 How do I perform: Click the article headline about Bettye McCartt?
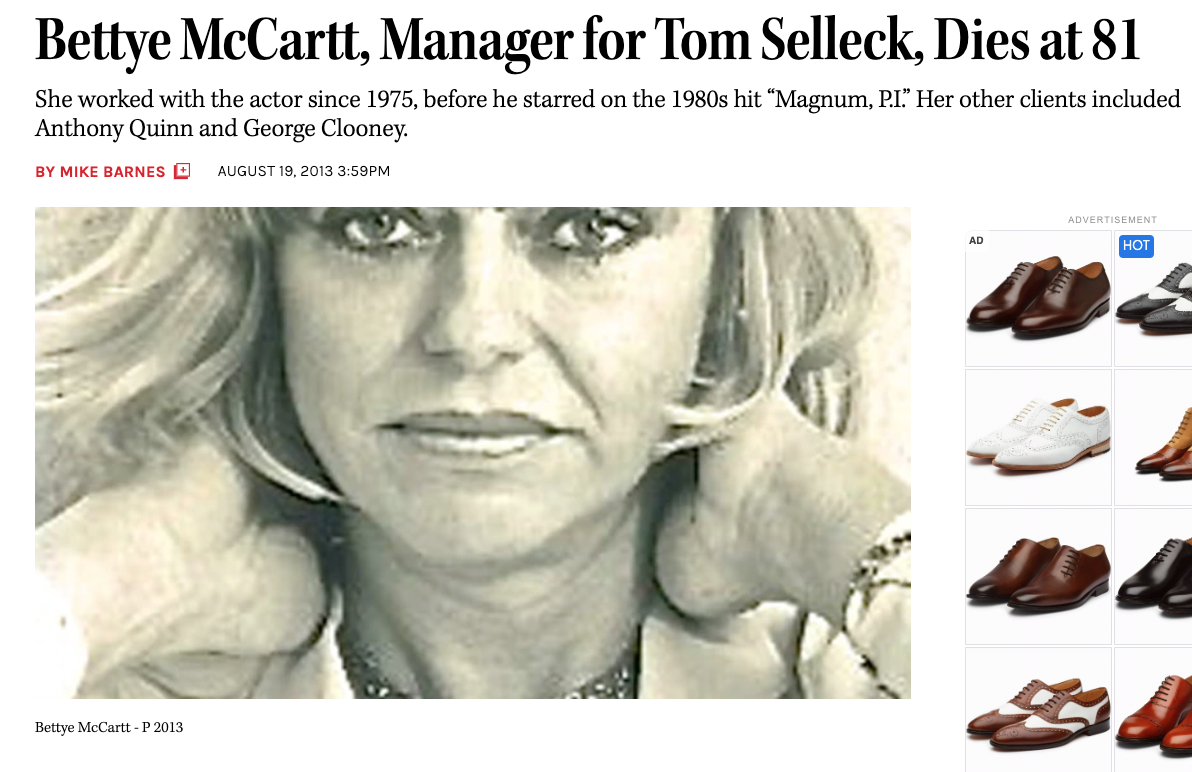[x=587, y=39]
